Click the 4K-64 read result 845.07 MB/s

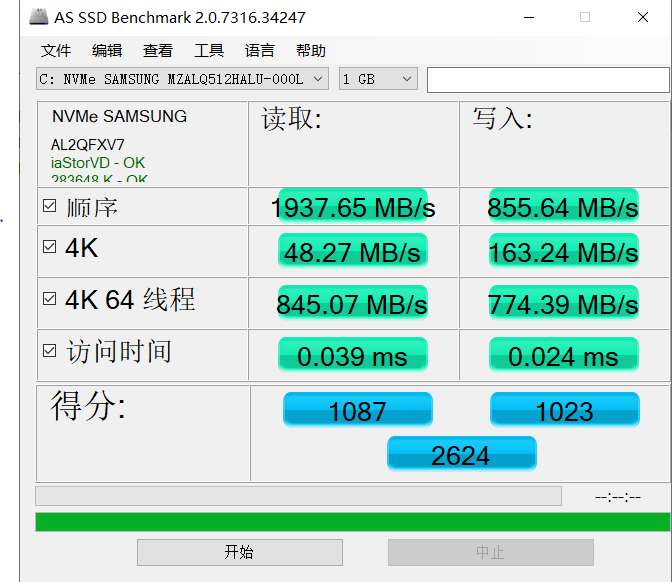352,304
